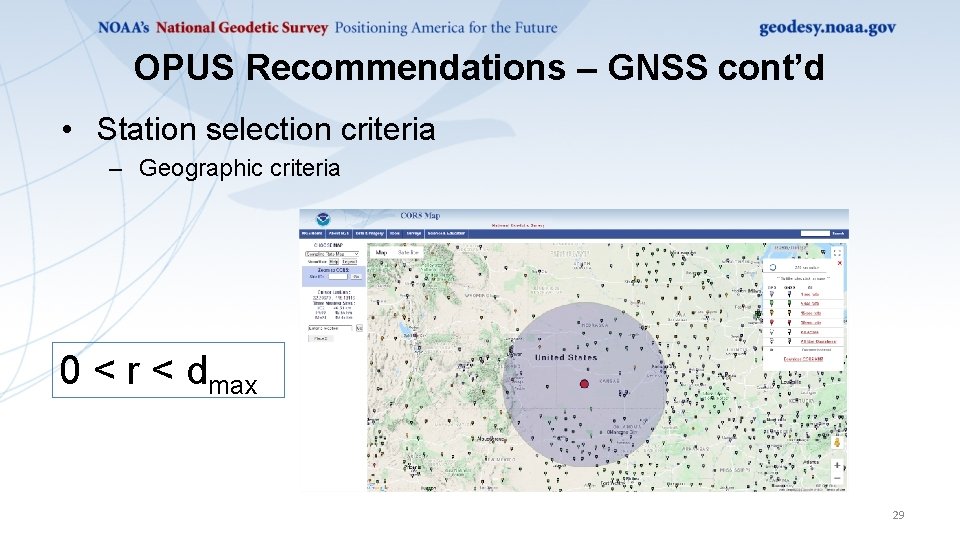Screen dimensions: 960x540
Task: Click the 'CORS Map' page heading
Action: [x=420, y=216]
